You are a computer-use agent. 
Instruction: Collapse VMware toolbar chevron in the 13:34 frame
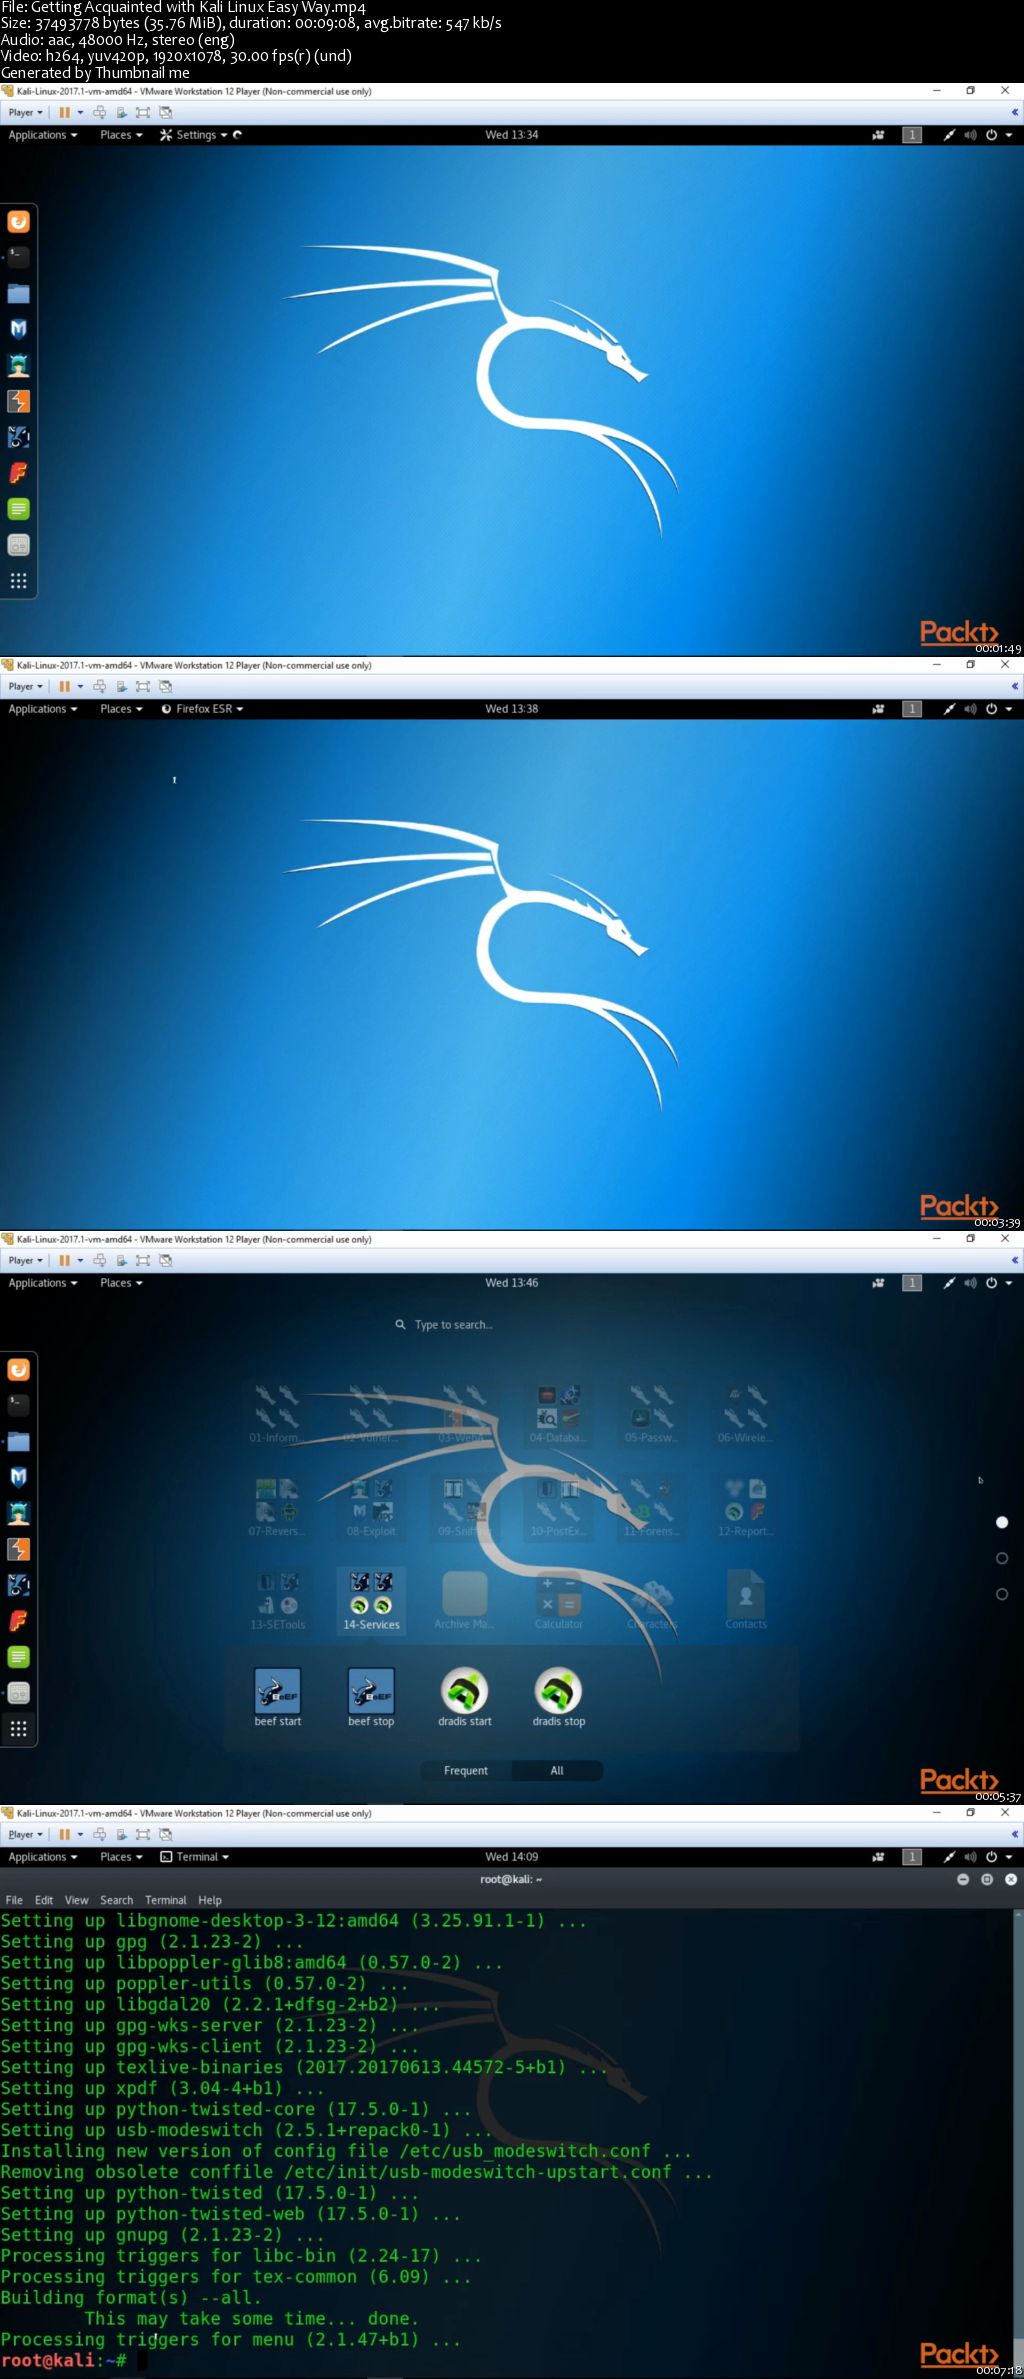(1014, 112)
